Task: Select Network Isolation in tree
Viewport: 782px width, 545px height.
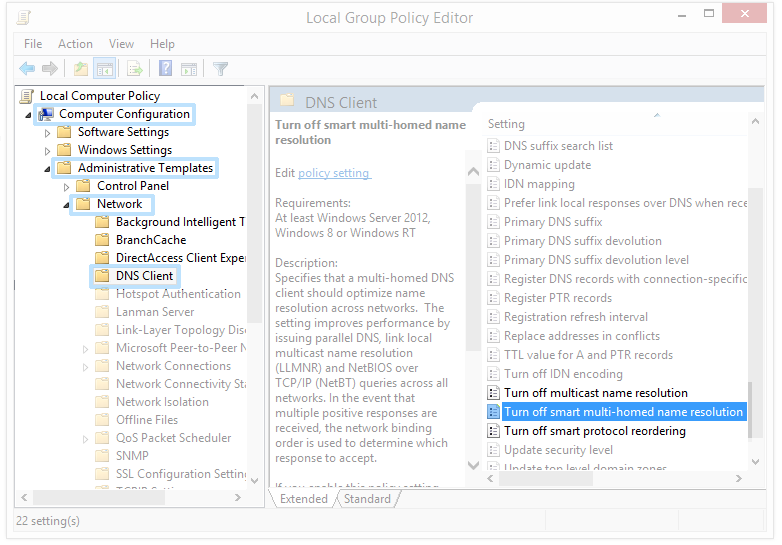Action: 163,402
